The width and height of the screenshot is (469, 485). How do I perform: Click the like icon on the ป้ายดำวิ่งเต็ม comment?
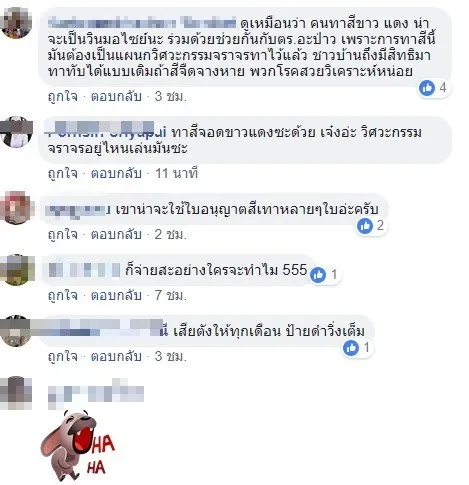tap(351, 348)
